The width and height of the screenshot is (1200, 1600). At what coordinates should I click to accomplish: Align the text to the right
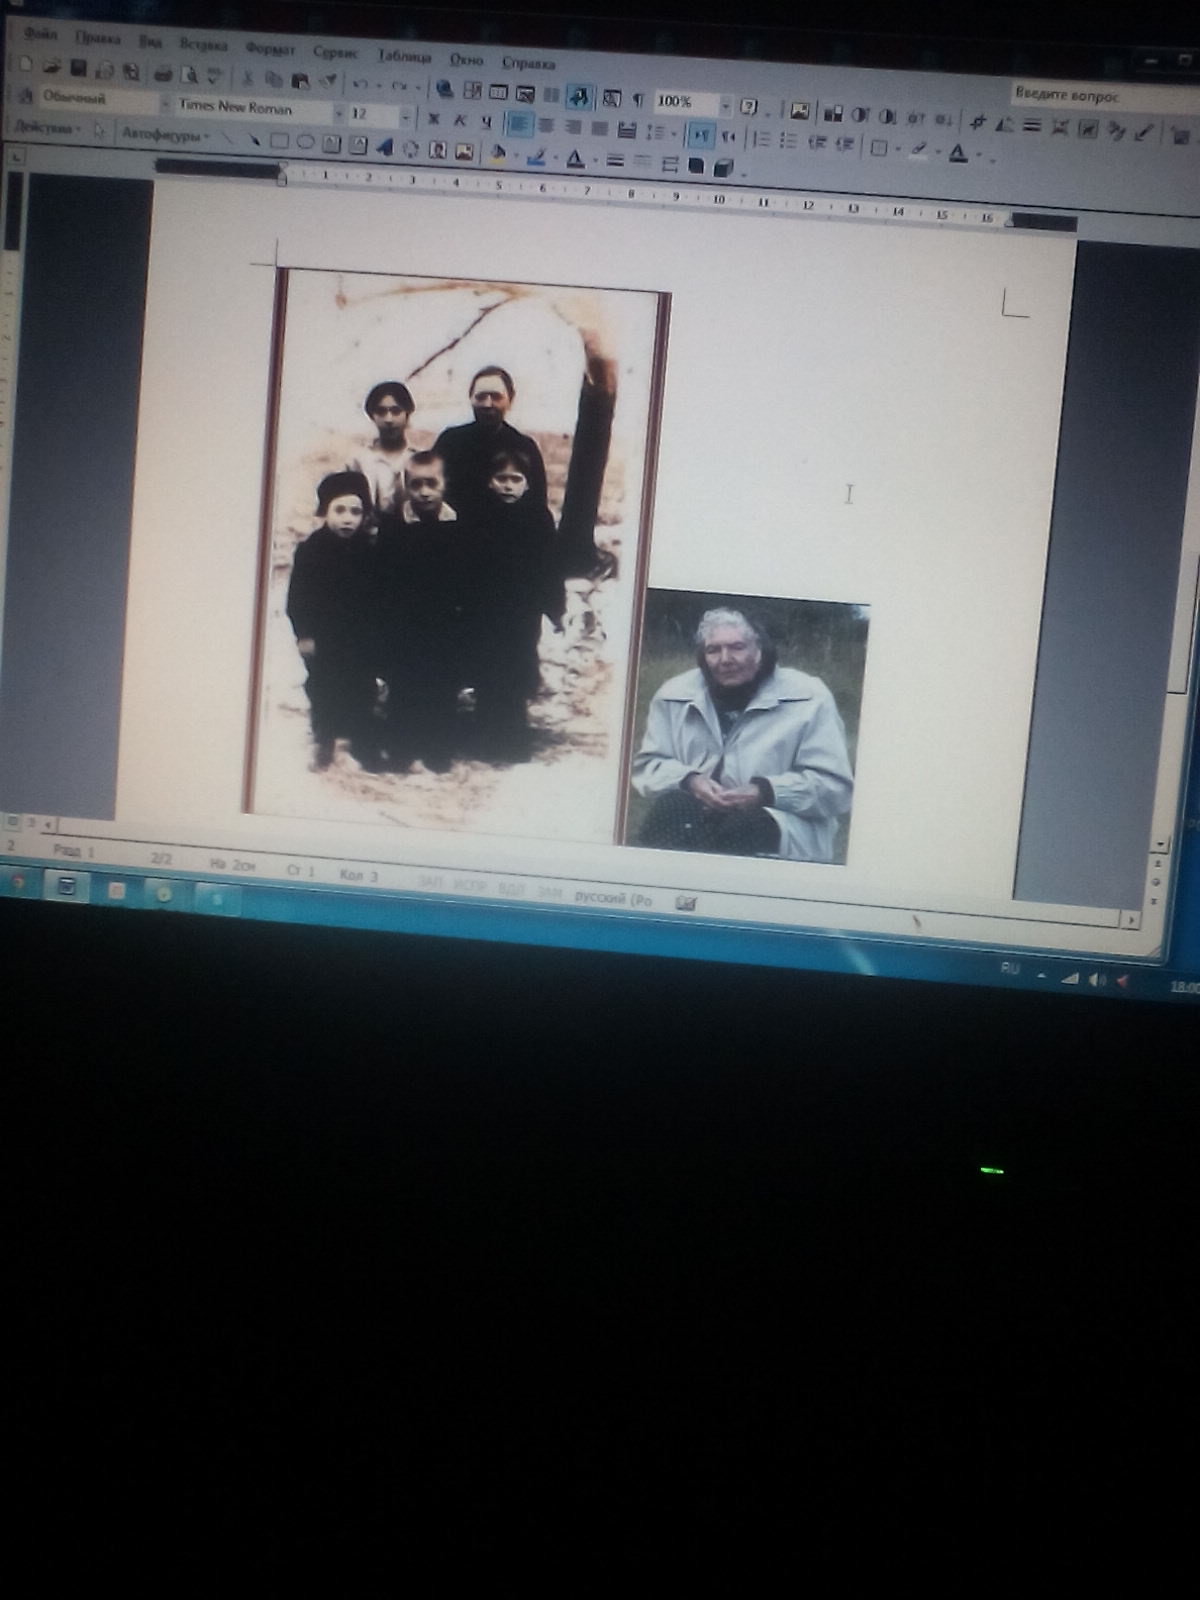[572, 126]
